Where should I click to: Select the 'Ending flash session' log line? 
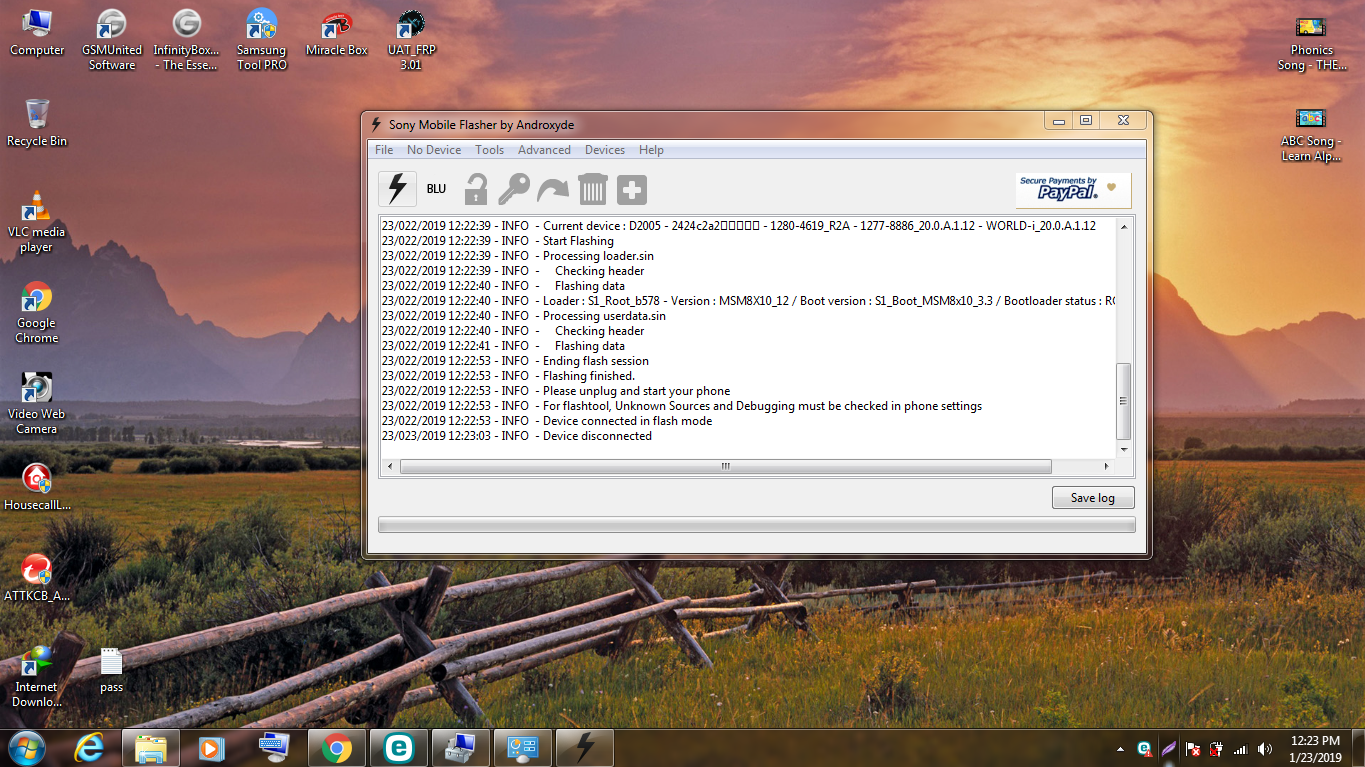coord(515,361)
